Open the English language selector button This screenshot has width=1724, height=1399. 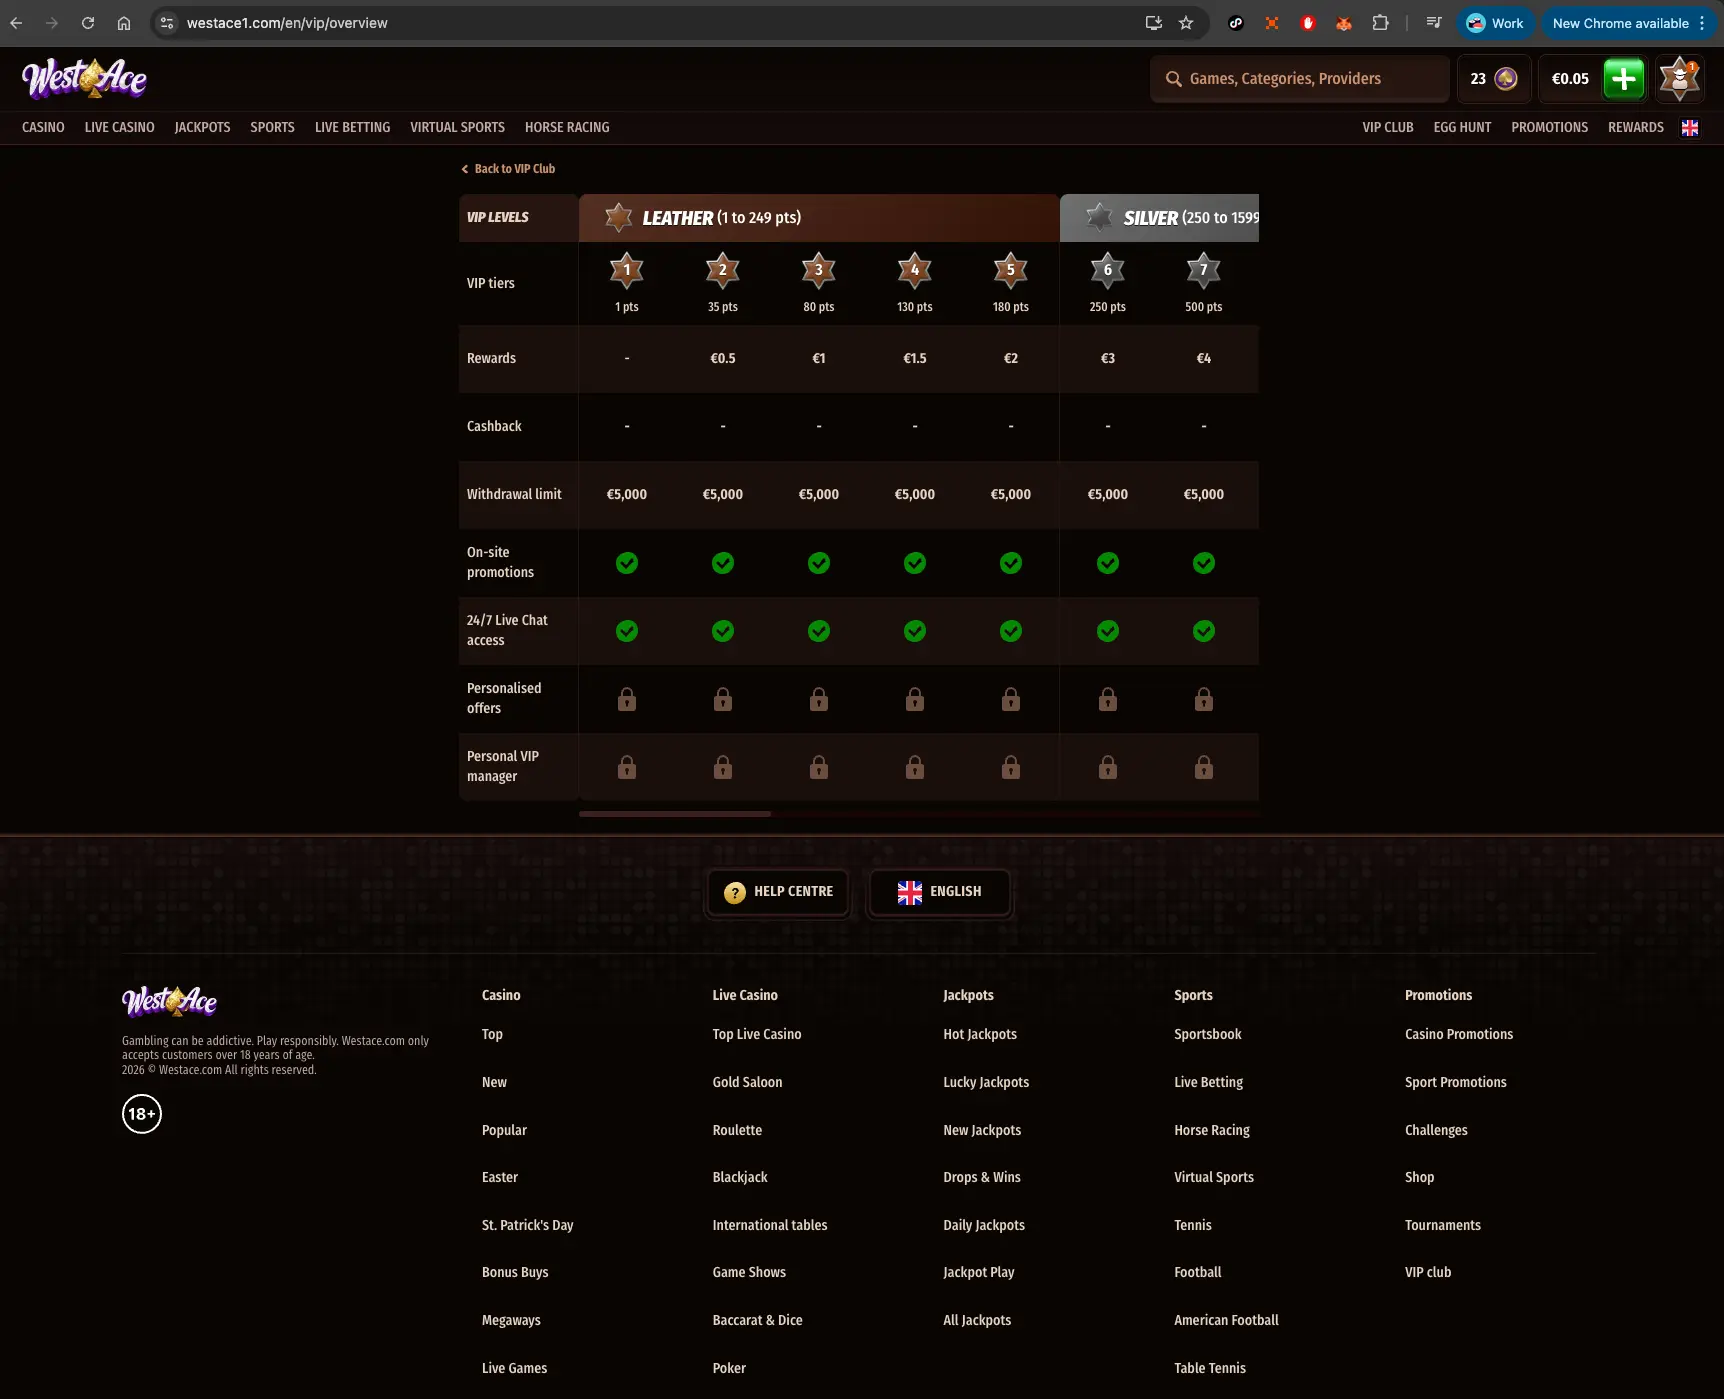click(x=939, y=892)
